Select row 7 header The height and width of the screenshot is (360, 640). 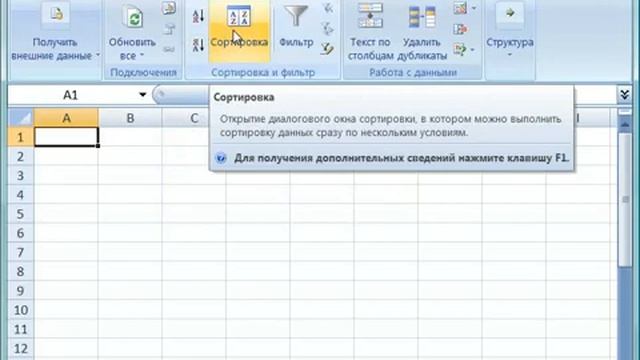20,252
